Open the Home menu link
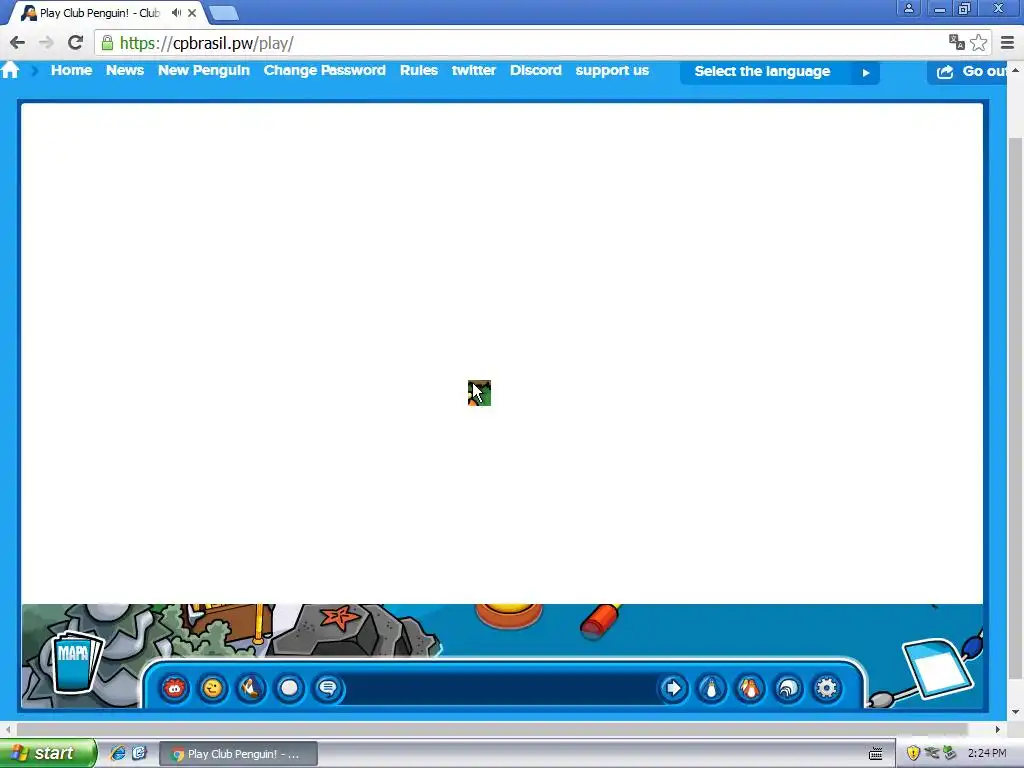This screenshot has height=768, width=1024. 71,70
